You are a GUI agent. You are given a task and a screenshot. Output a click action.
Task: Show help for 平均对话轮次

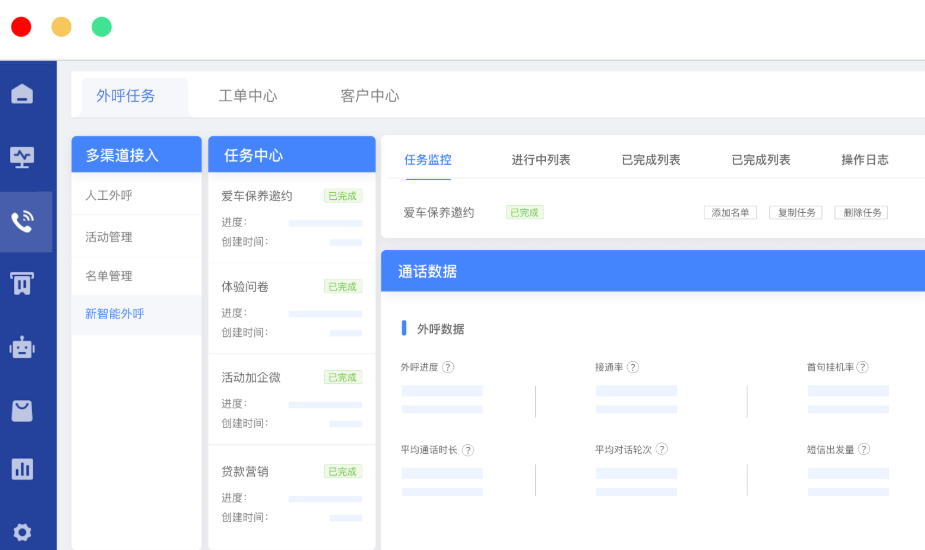pyautogui.click(x=662, y=449)
